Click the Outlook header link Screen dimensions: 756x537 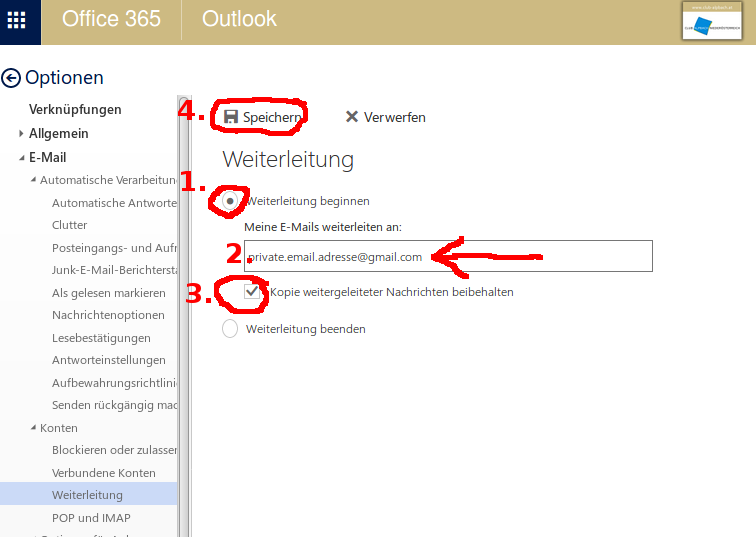[x=239, y=19]
